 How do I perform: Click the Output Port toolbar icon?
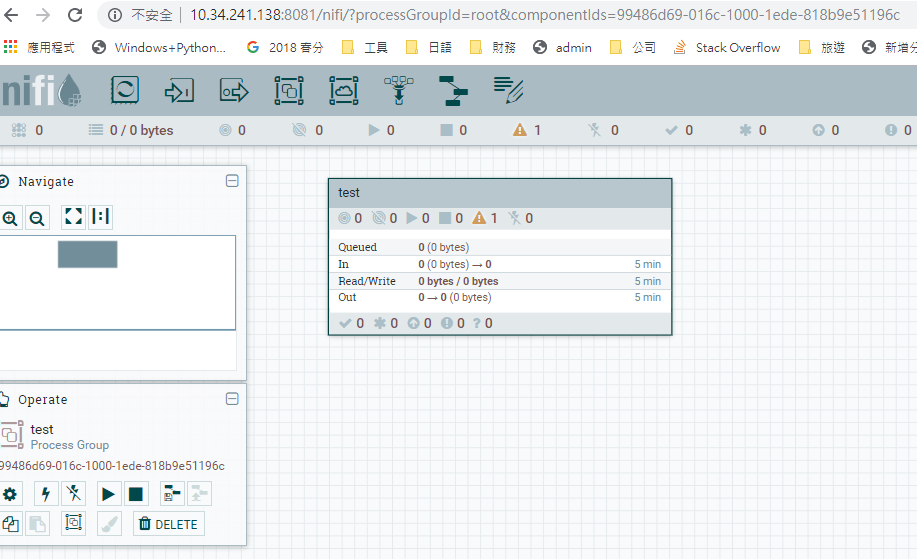234,91
